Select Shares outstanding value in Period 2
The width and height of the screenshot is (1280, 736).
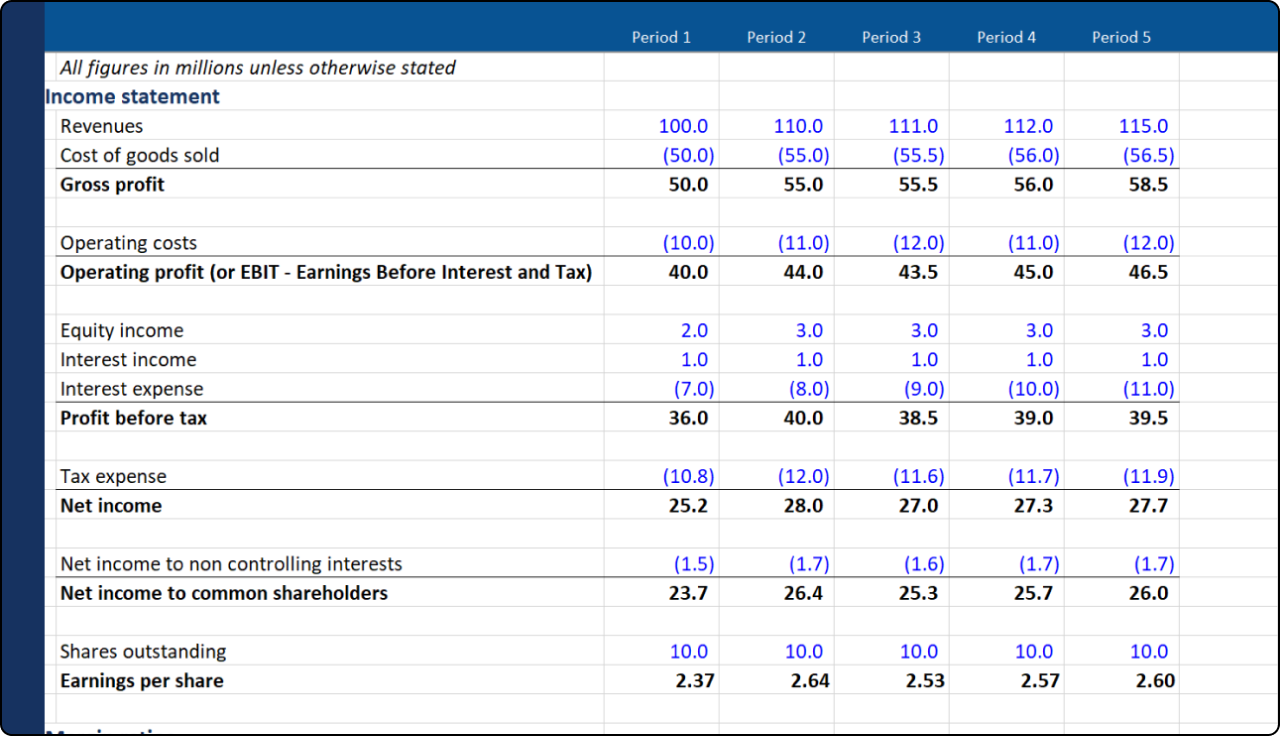pyautogui.click(x=803, y=652)
